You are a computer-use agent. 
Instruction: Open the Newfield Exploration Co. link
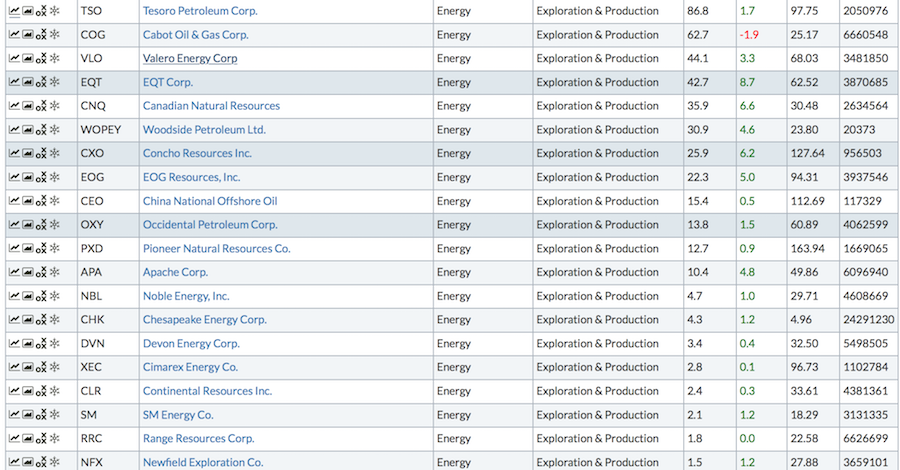(203, 462)
